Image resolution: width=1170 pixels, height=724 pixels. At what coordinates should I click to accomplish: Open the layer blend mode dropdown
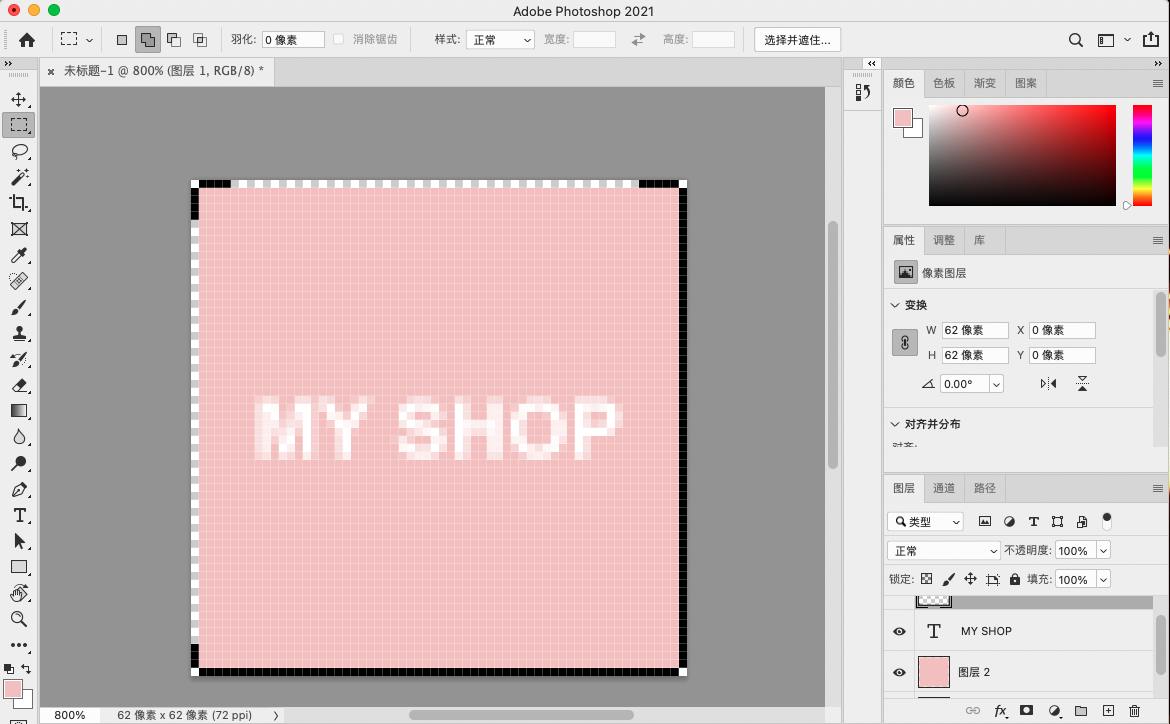click(x=944, y=551)
